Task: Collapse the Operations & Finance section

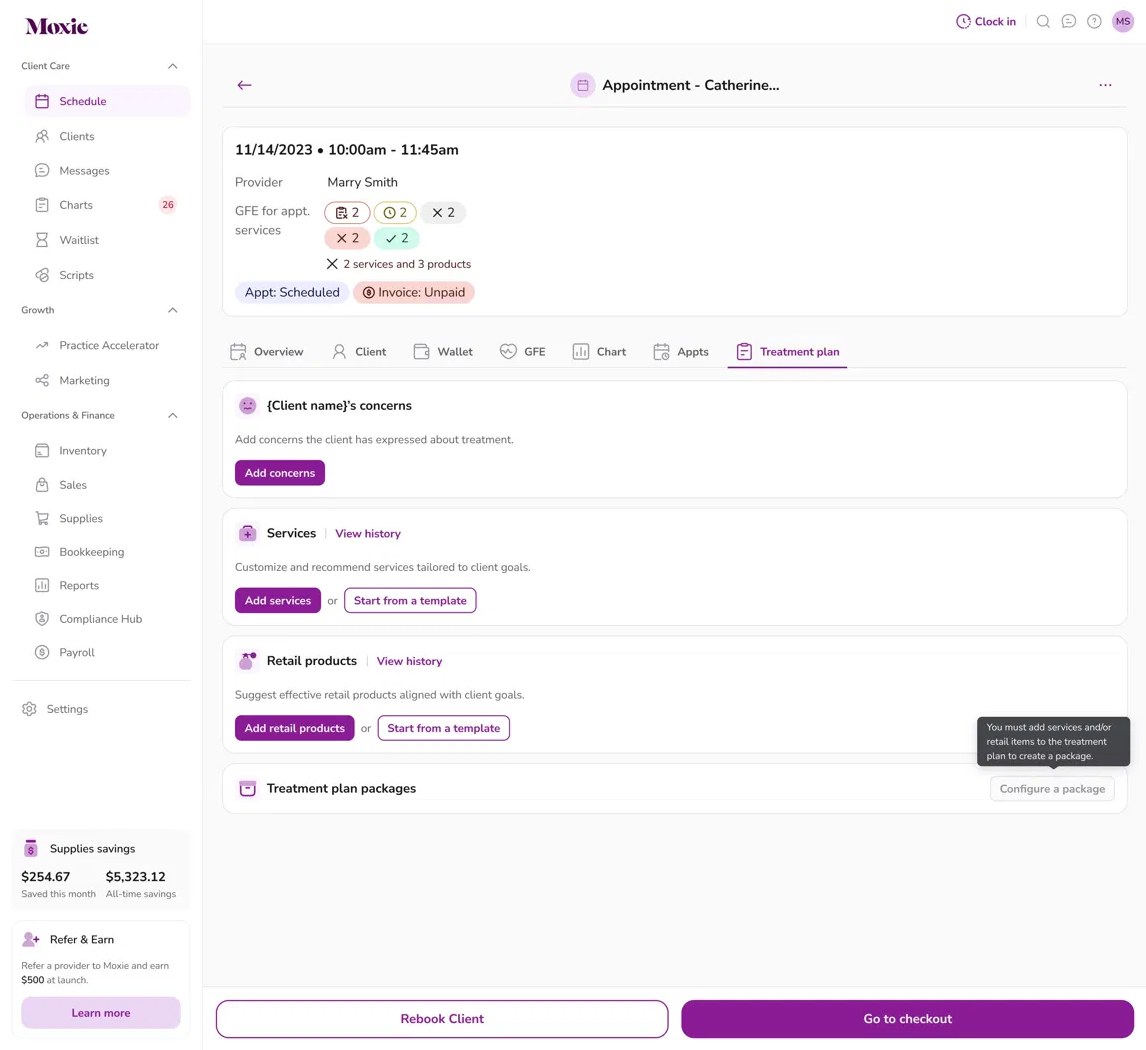Action: pos(172,415)
